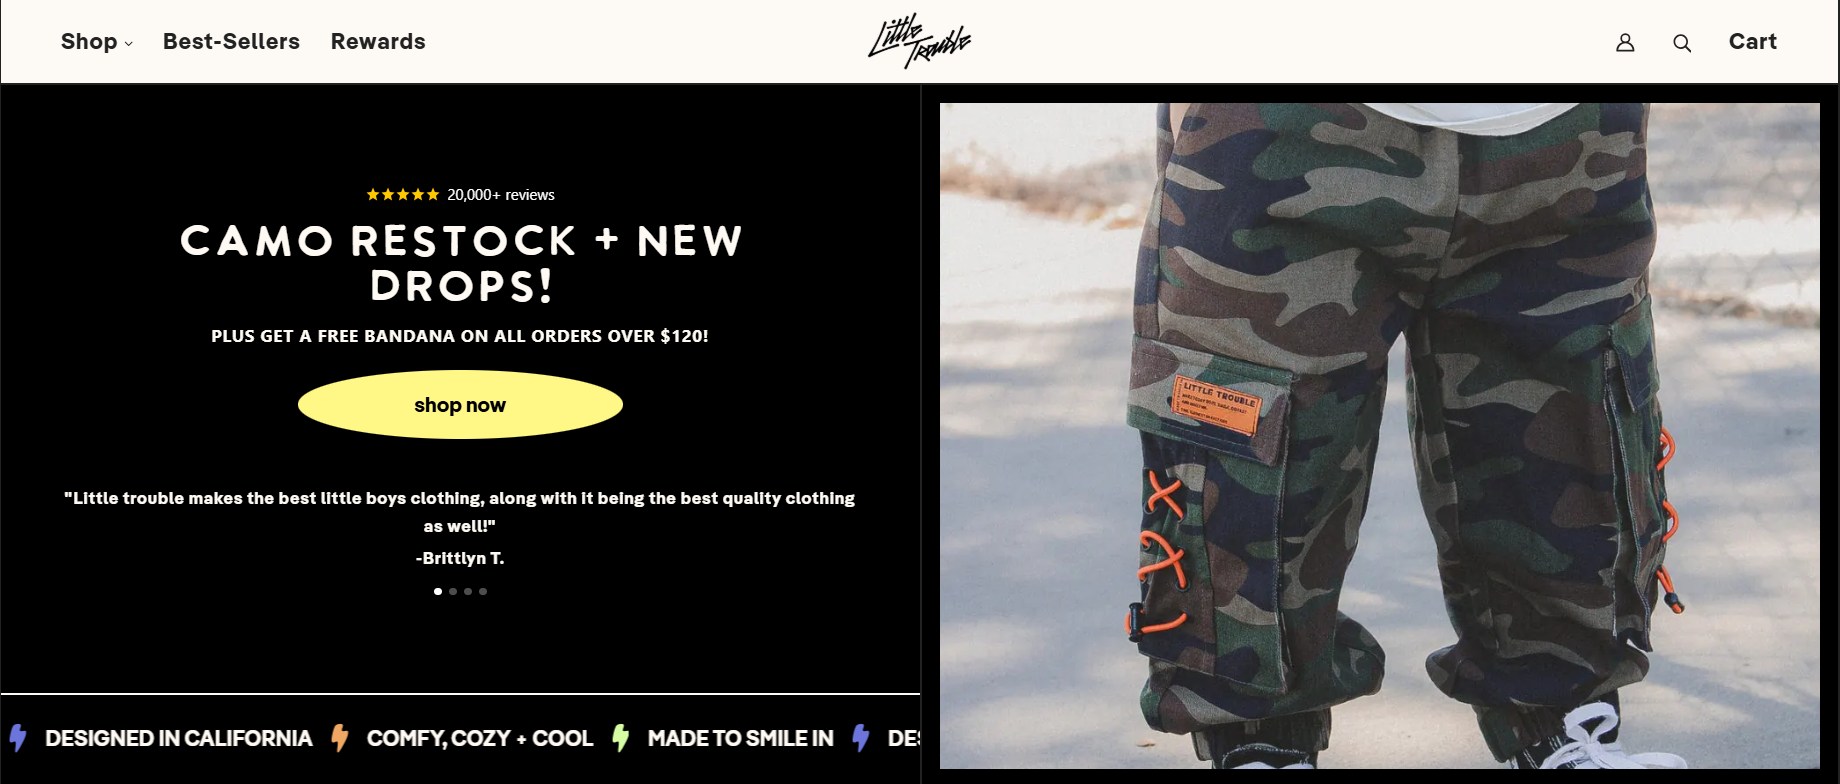Click the lightning bolt before Designed in California
The image size is (1840, 784).
[x=18, y=738]
